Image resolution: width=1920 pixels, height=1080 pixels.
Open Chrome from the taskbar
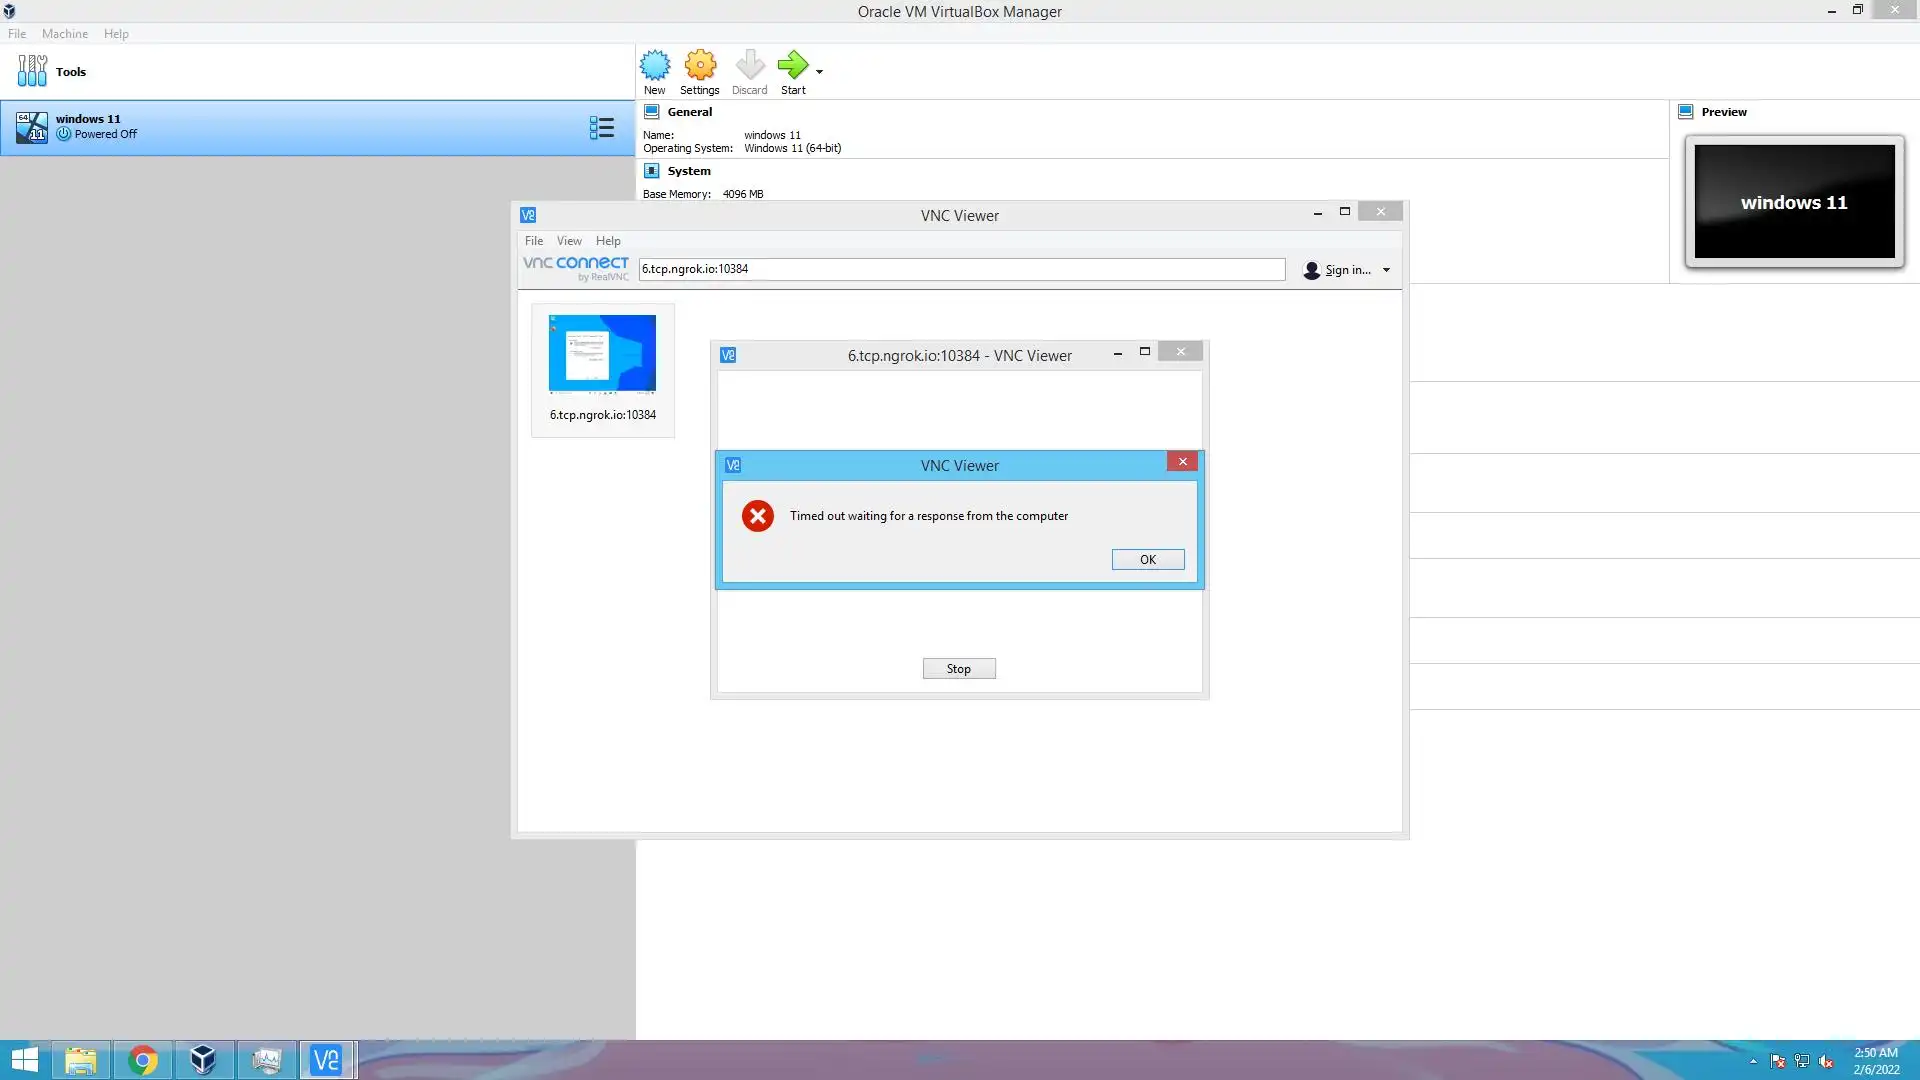point(143,1060)
